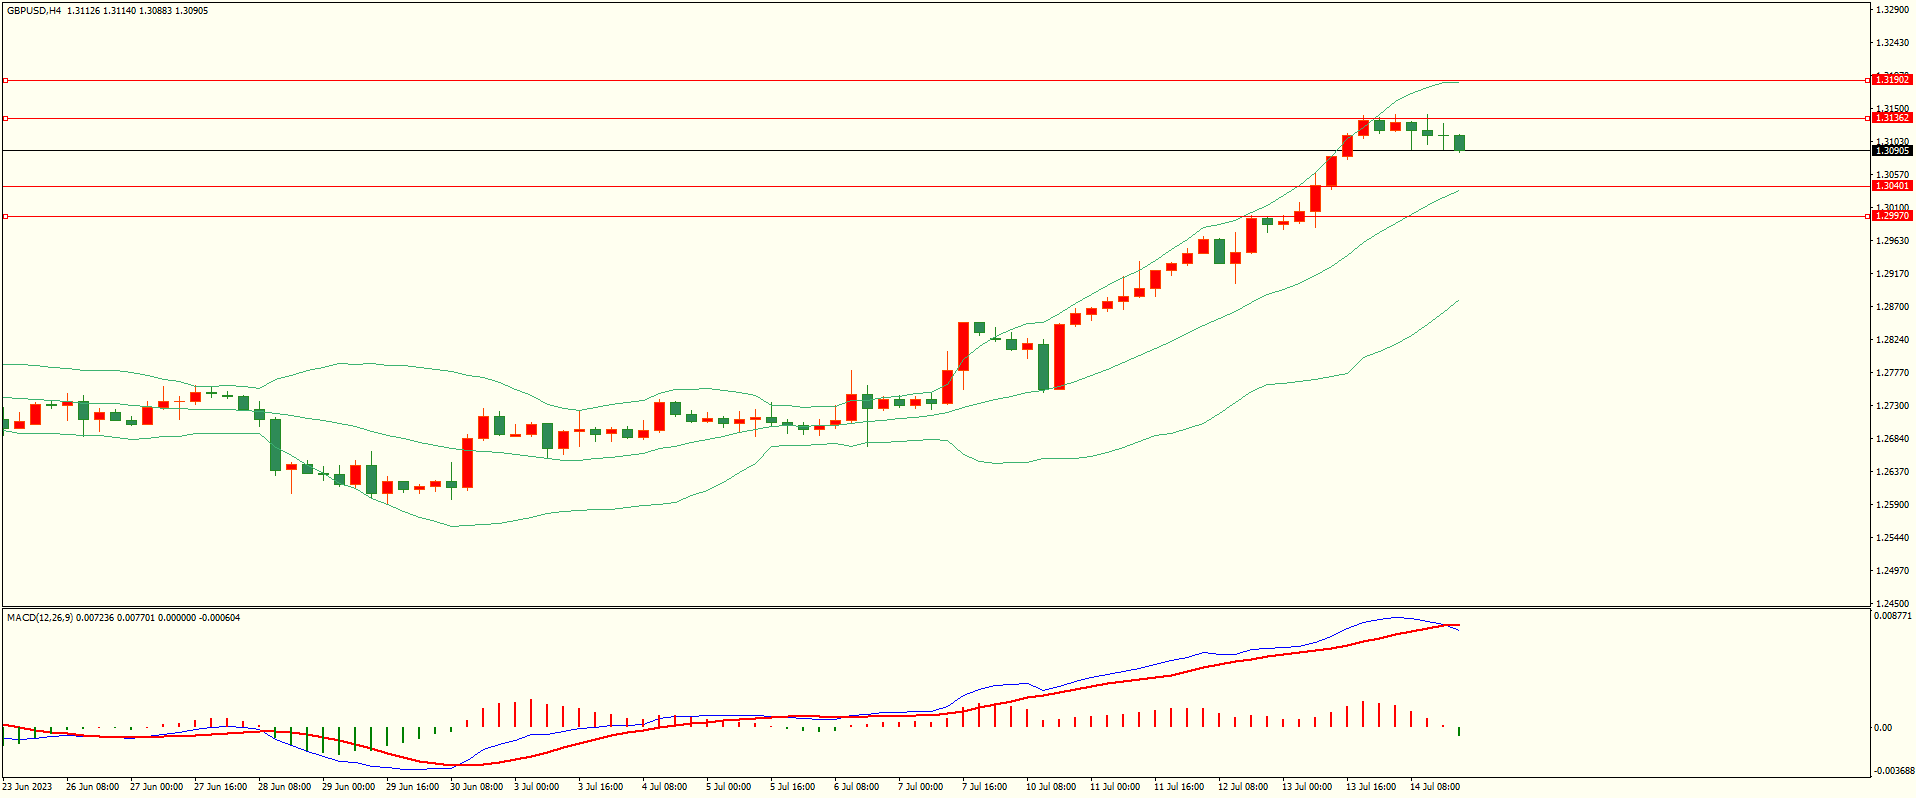The width and height of the screenshot is (1916, 798).
Task: Click the 13 Jul 00:00 time label
Action: click(x=1307, y=787)
